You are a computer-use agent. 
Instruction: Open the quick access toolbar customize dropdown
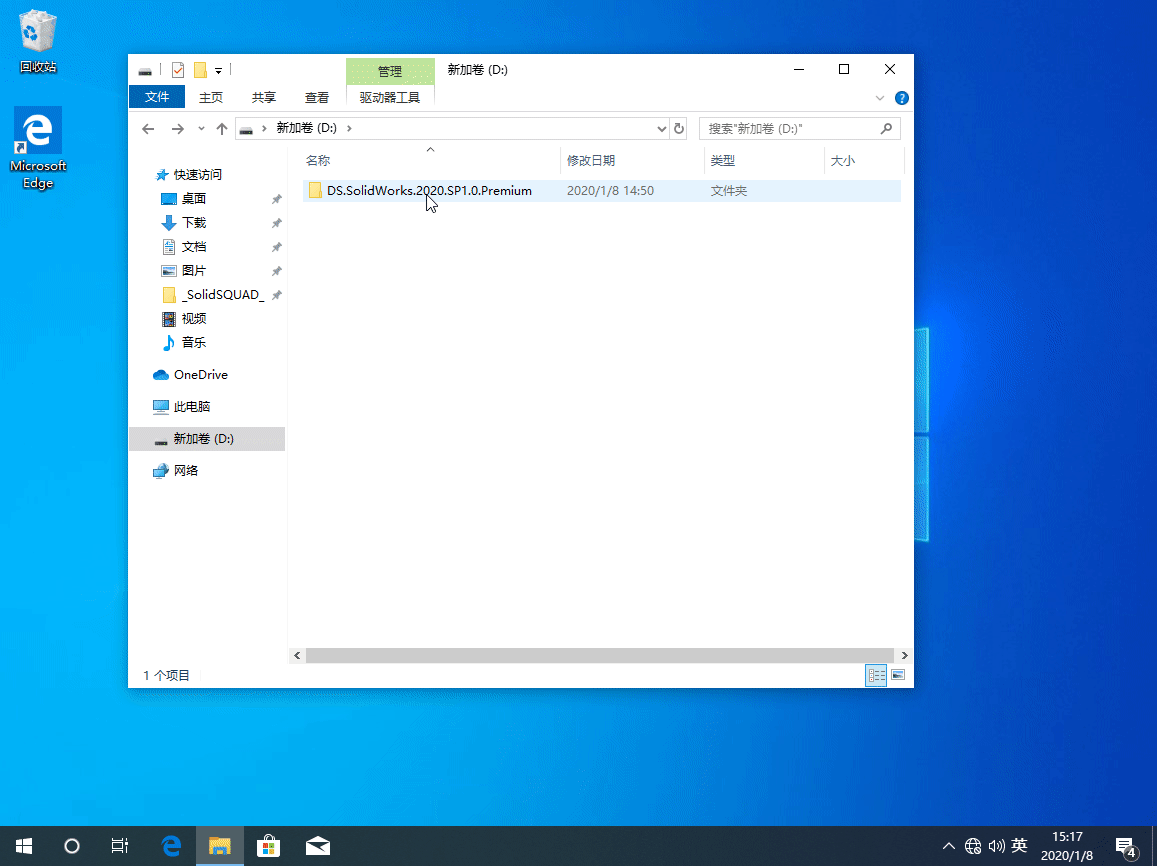(x=218, y=71)
